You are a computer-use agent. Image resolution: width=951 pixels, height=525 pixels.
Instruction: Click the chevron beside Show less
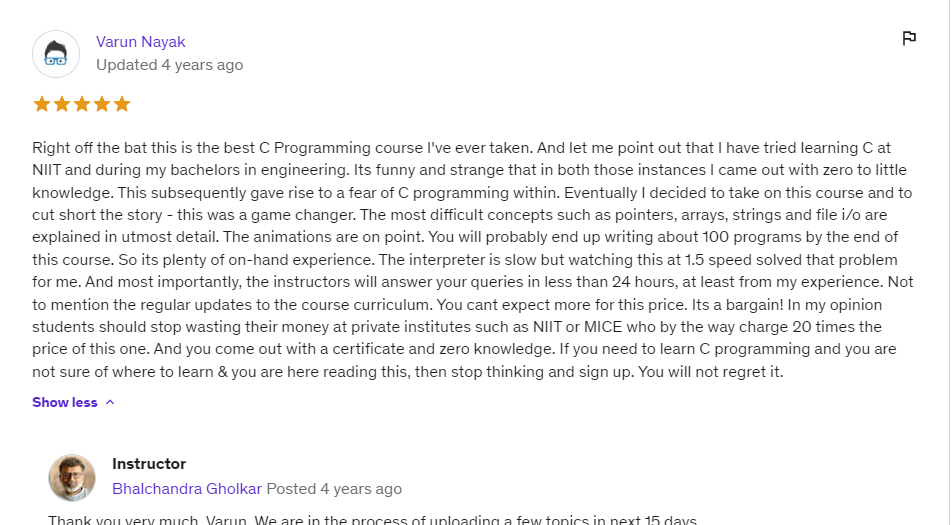coord(110,402)
